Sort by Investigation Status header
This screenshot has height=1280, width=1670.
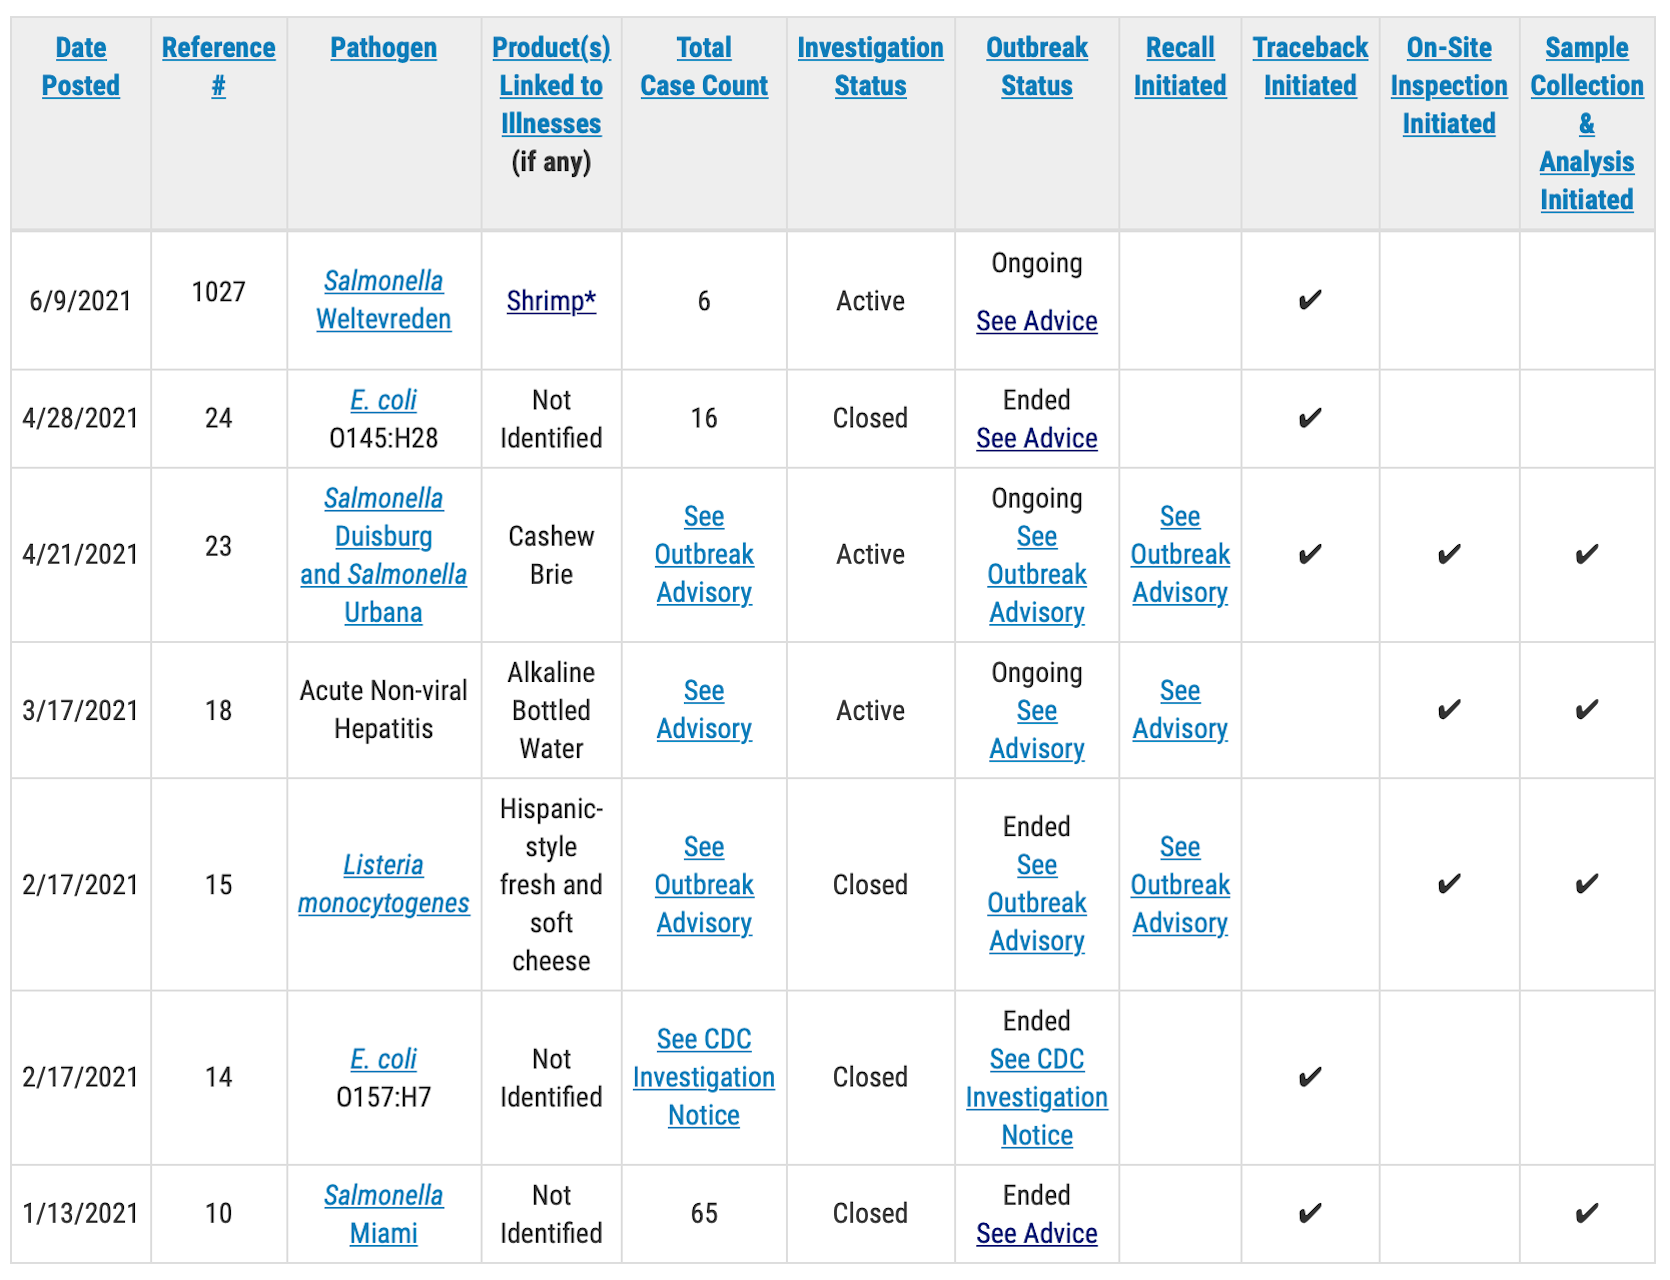click(870, 67)
